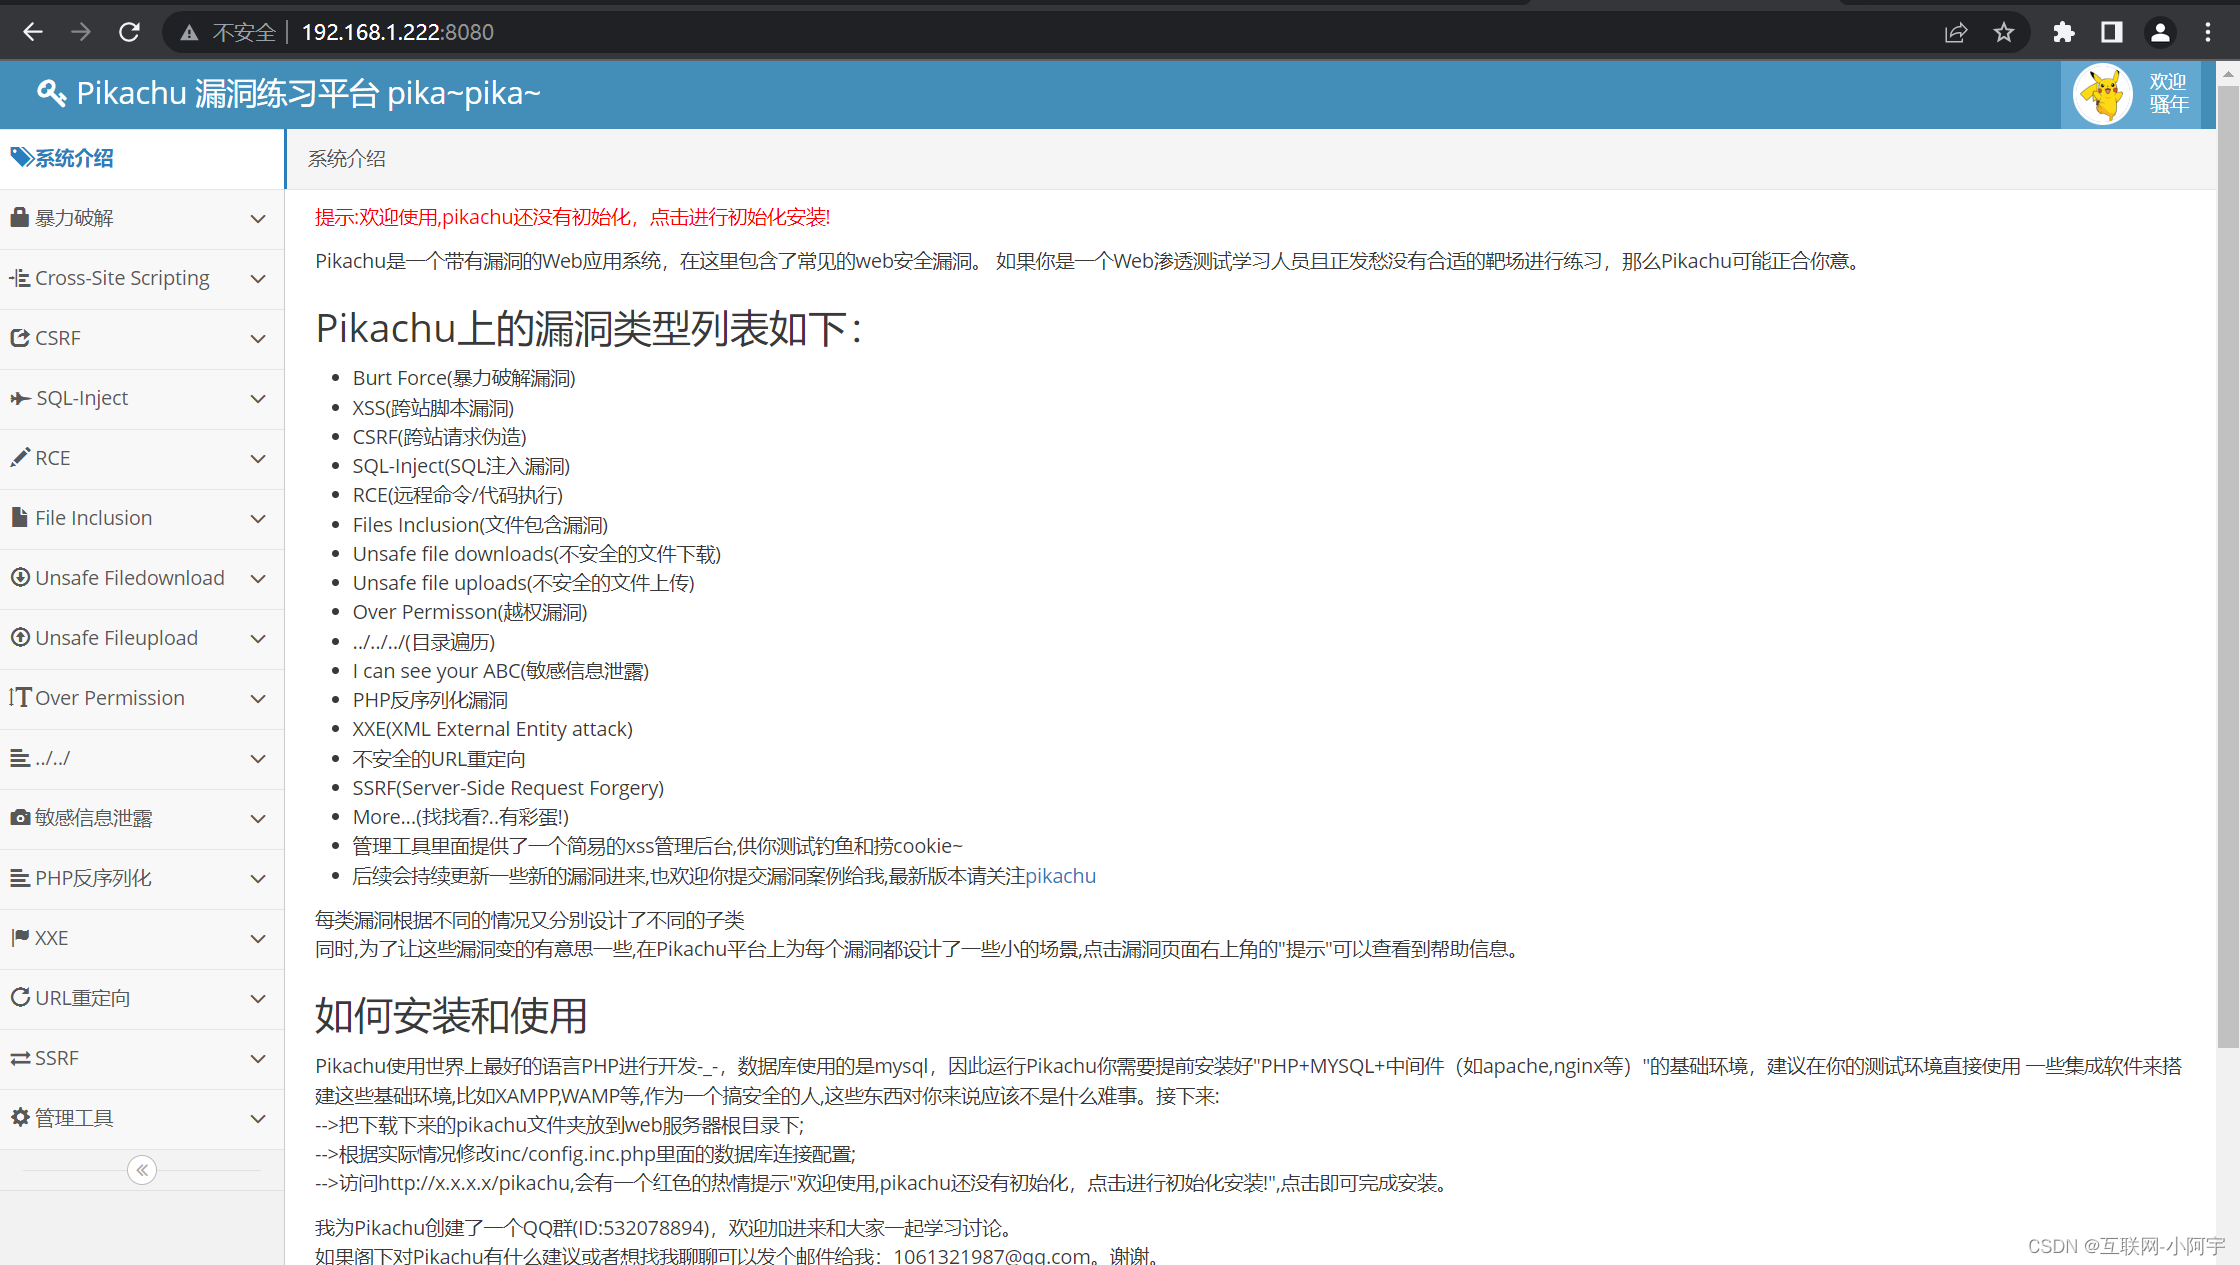The image size is (2240, 1265).
Task: Click the camera icon beside 敏感信息泄露
Action: coord(19,817)
